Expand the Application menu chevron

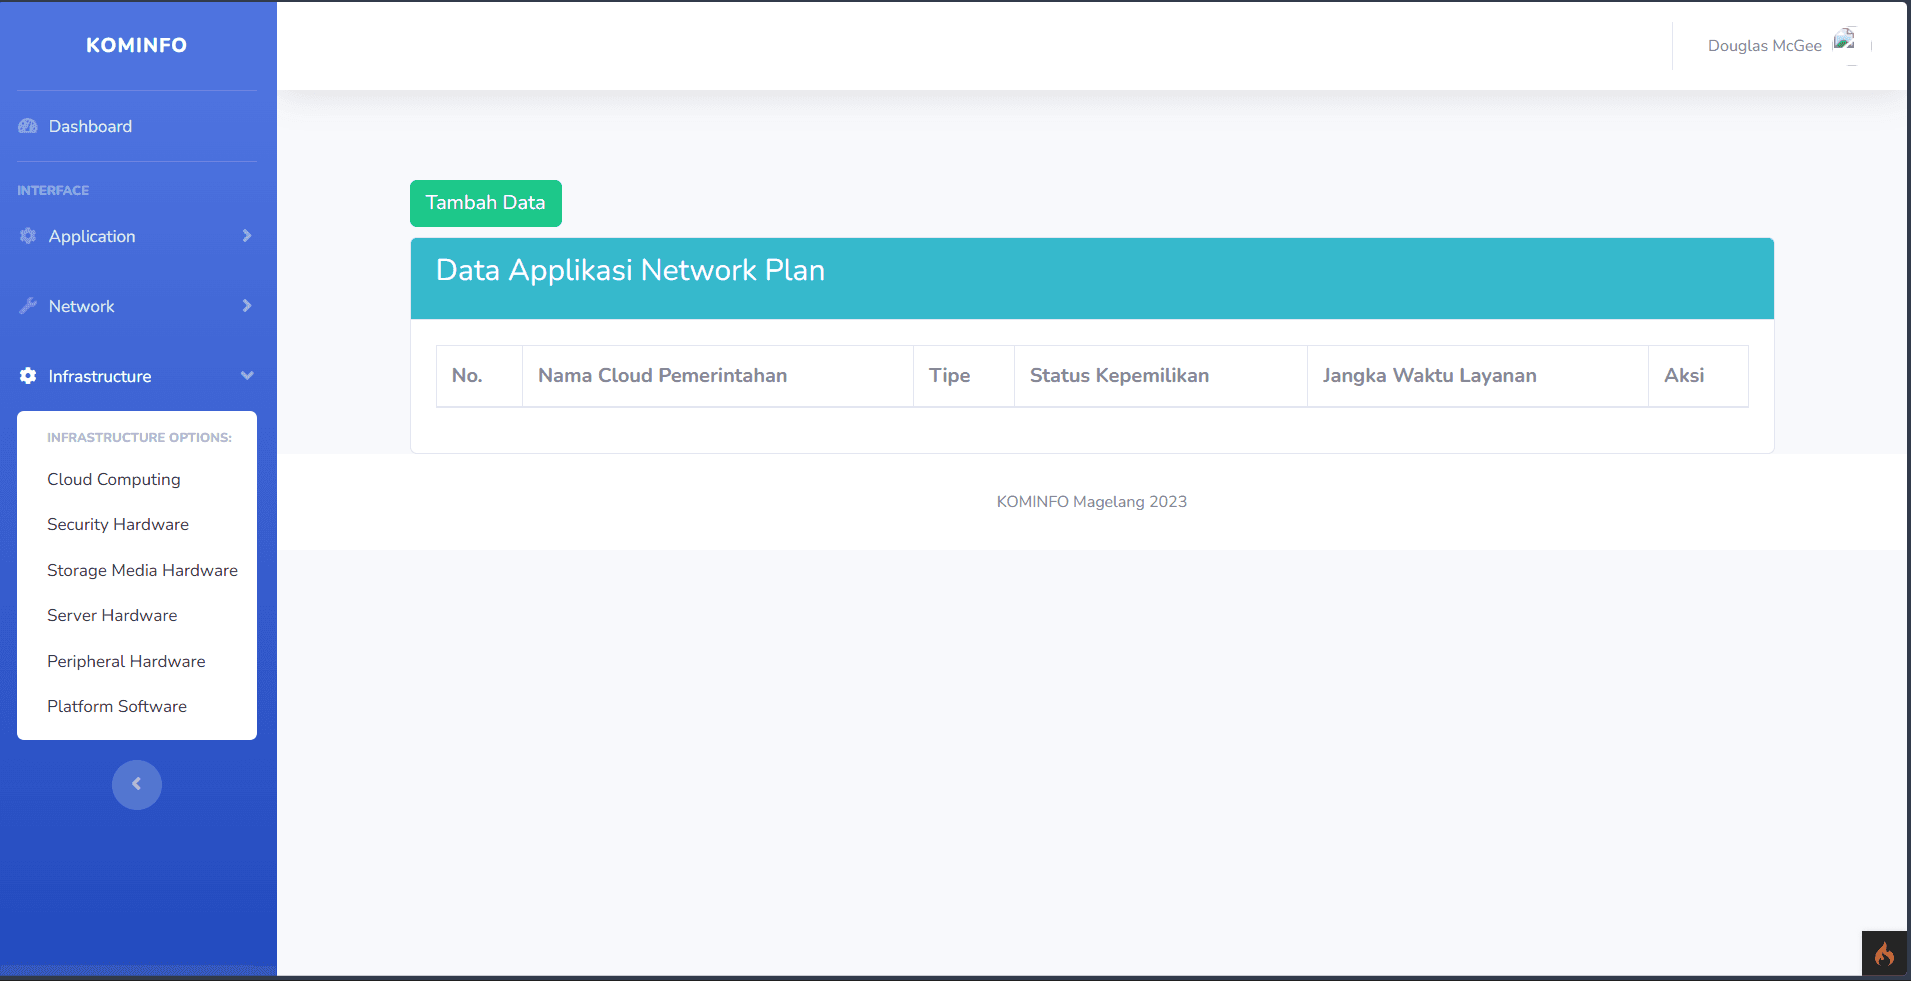[x=247, y=236]
